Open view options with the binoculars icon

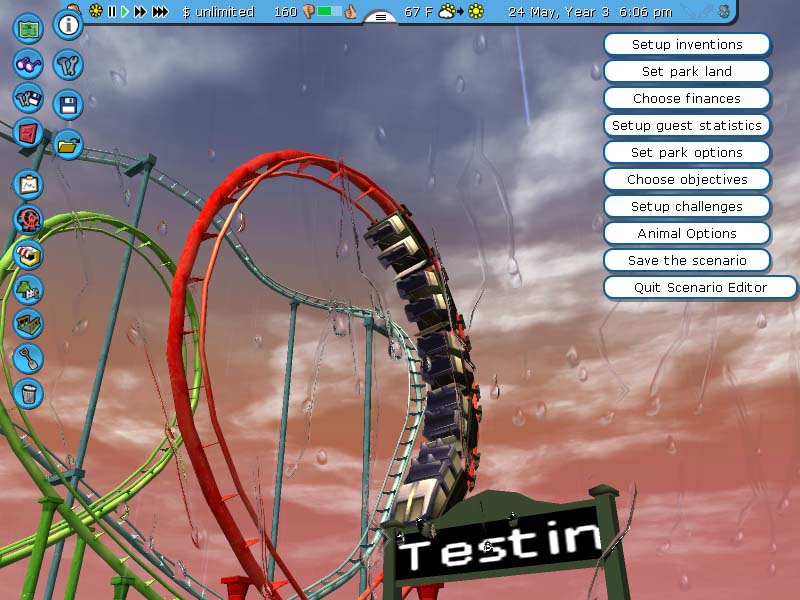point(29,64)
